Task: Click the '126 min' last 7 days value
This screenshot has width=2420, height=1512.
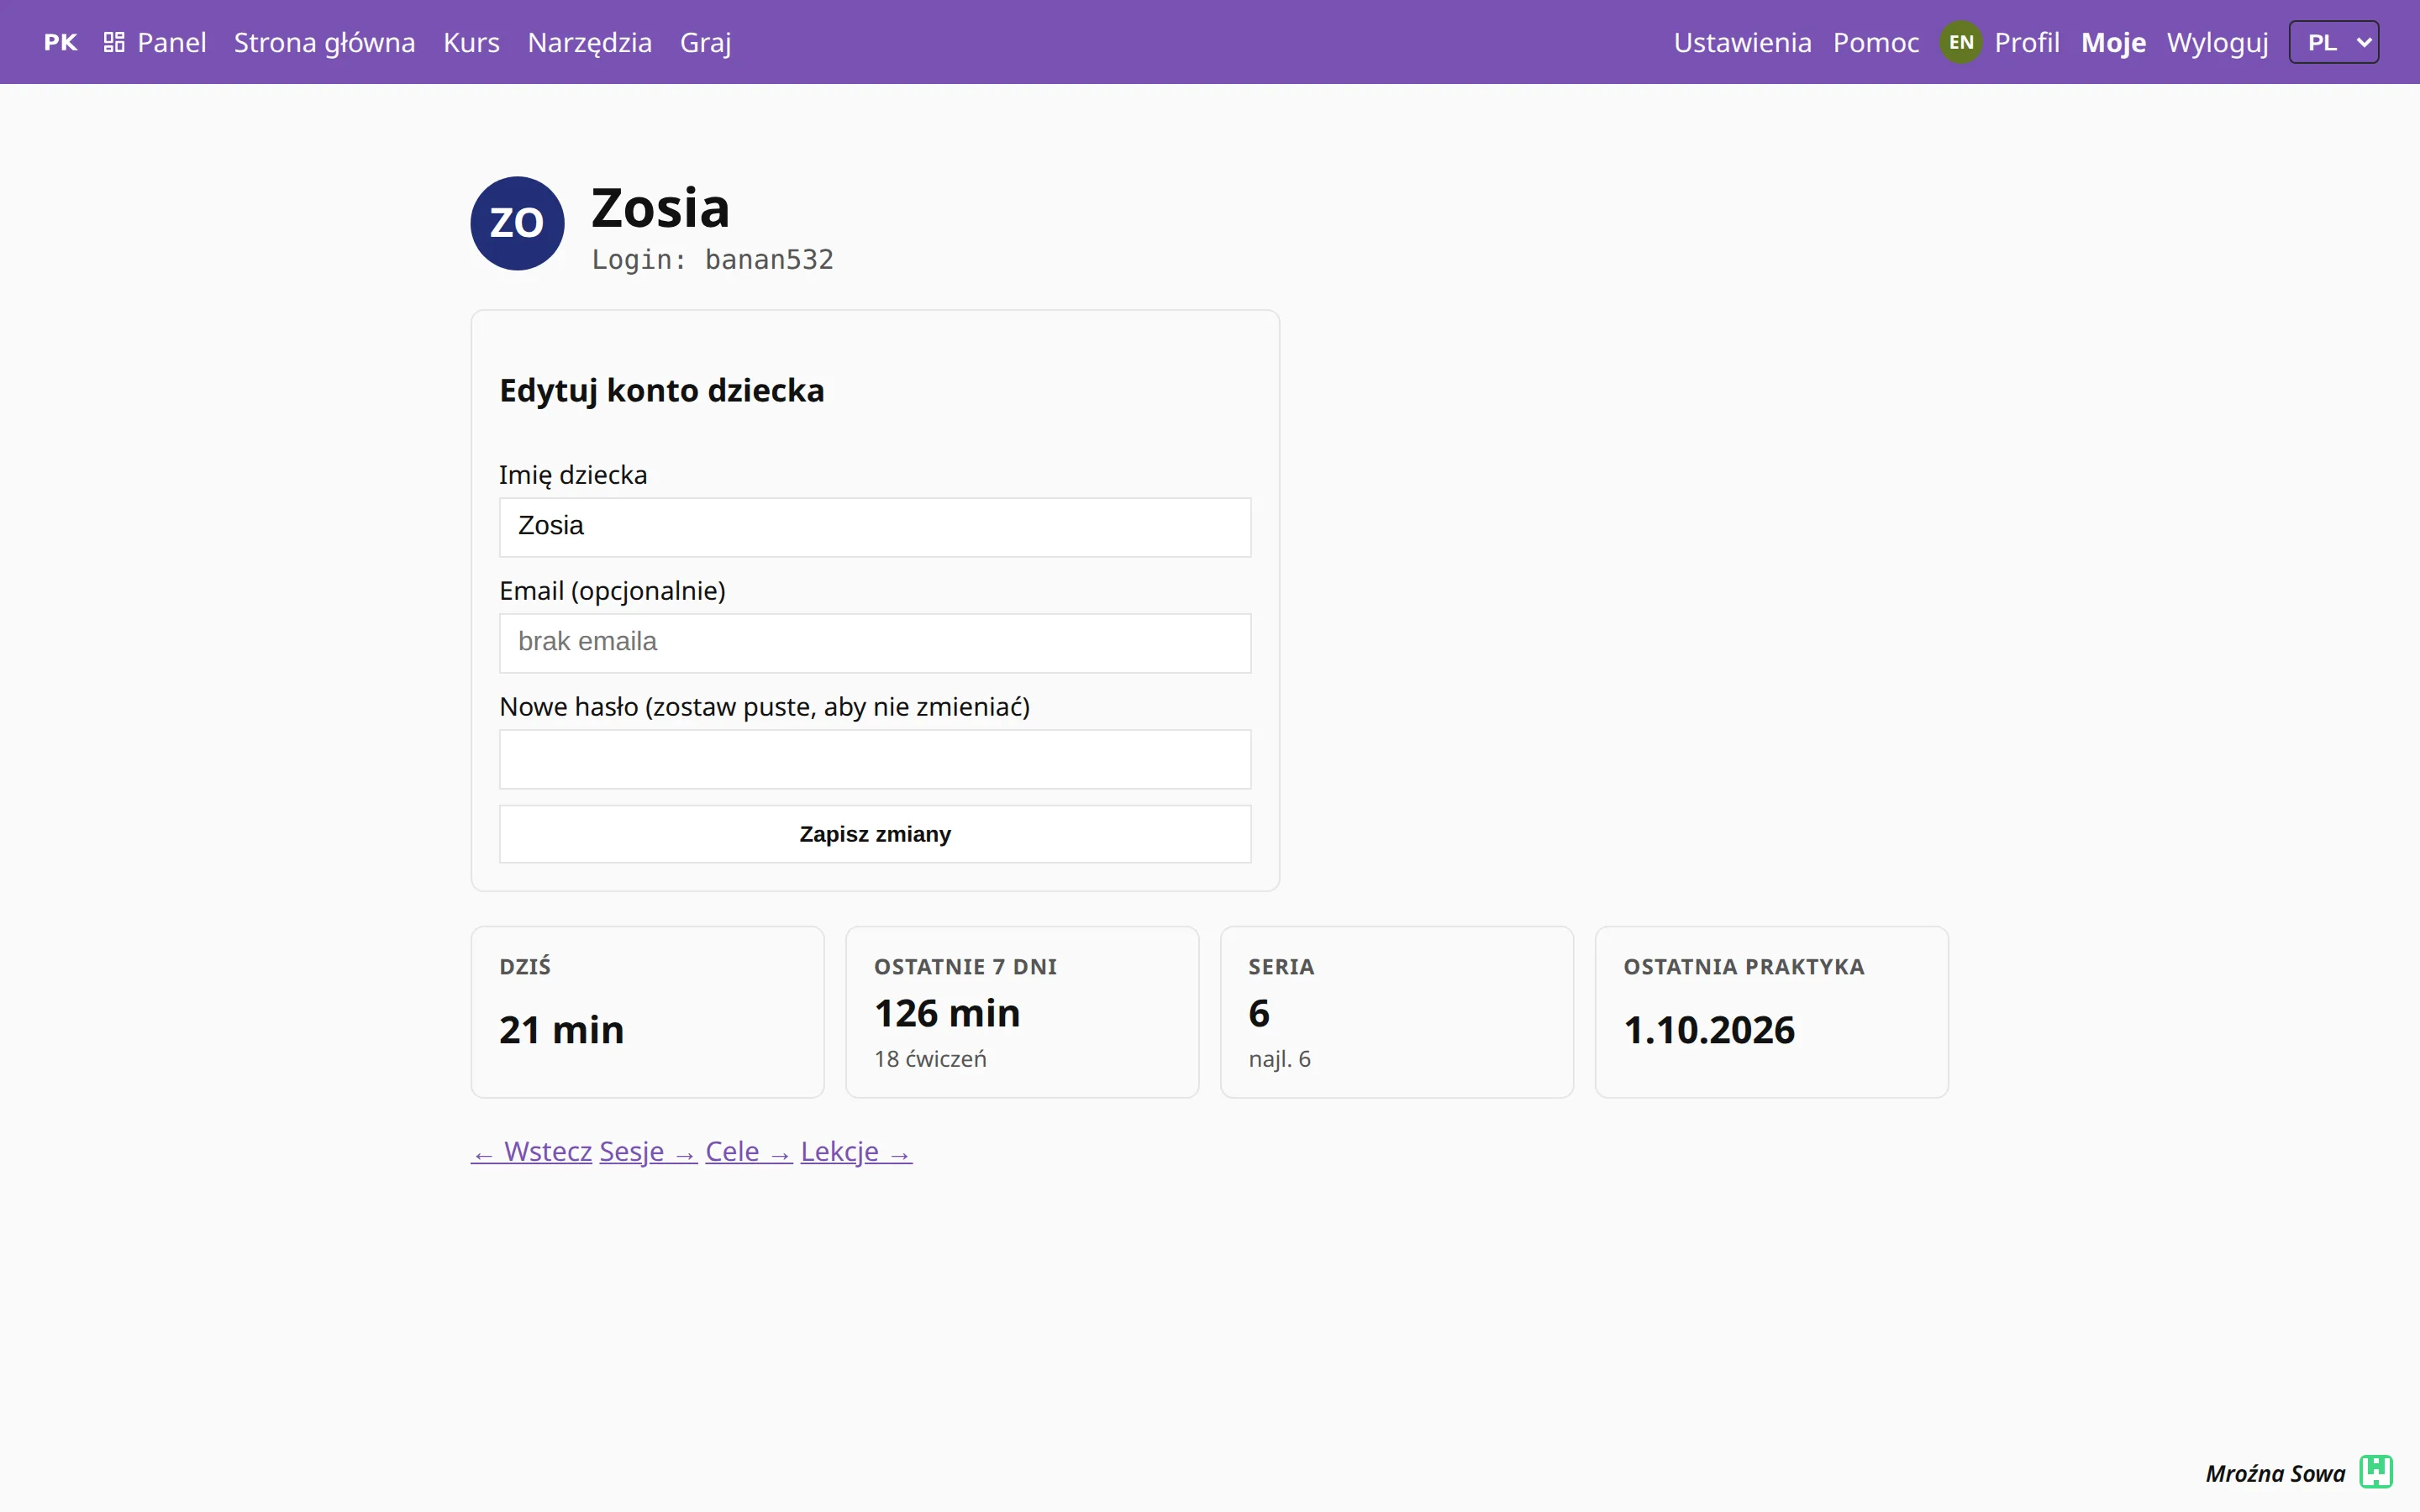Action: pyautogui.click(x=947, y=1013)
